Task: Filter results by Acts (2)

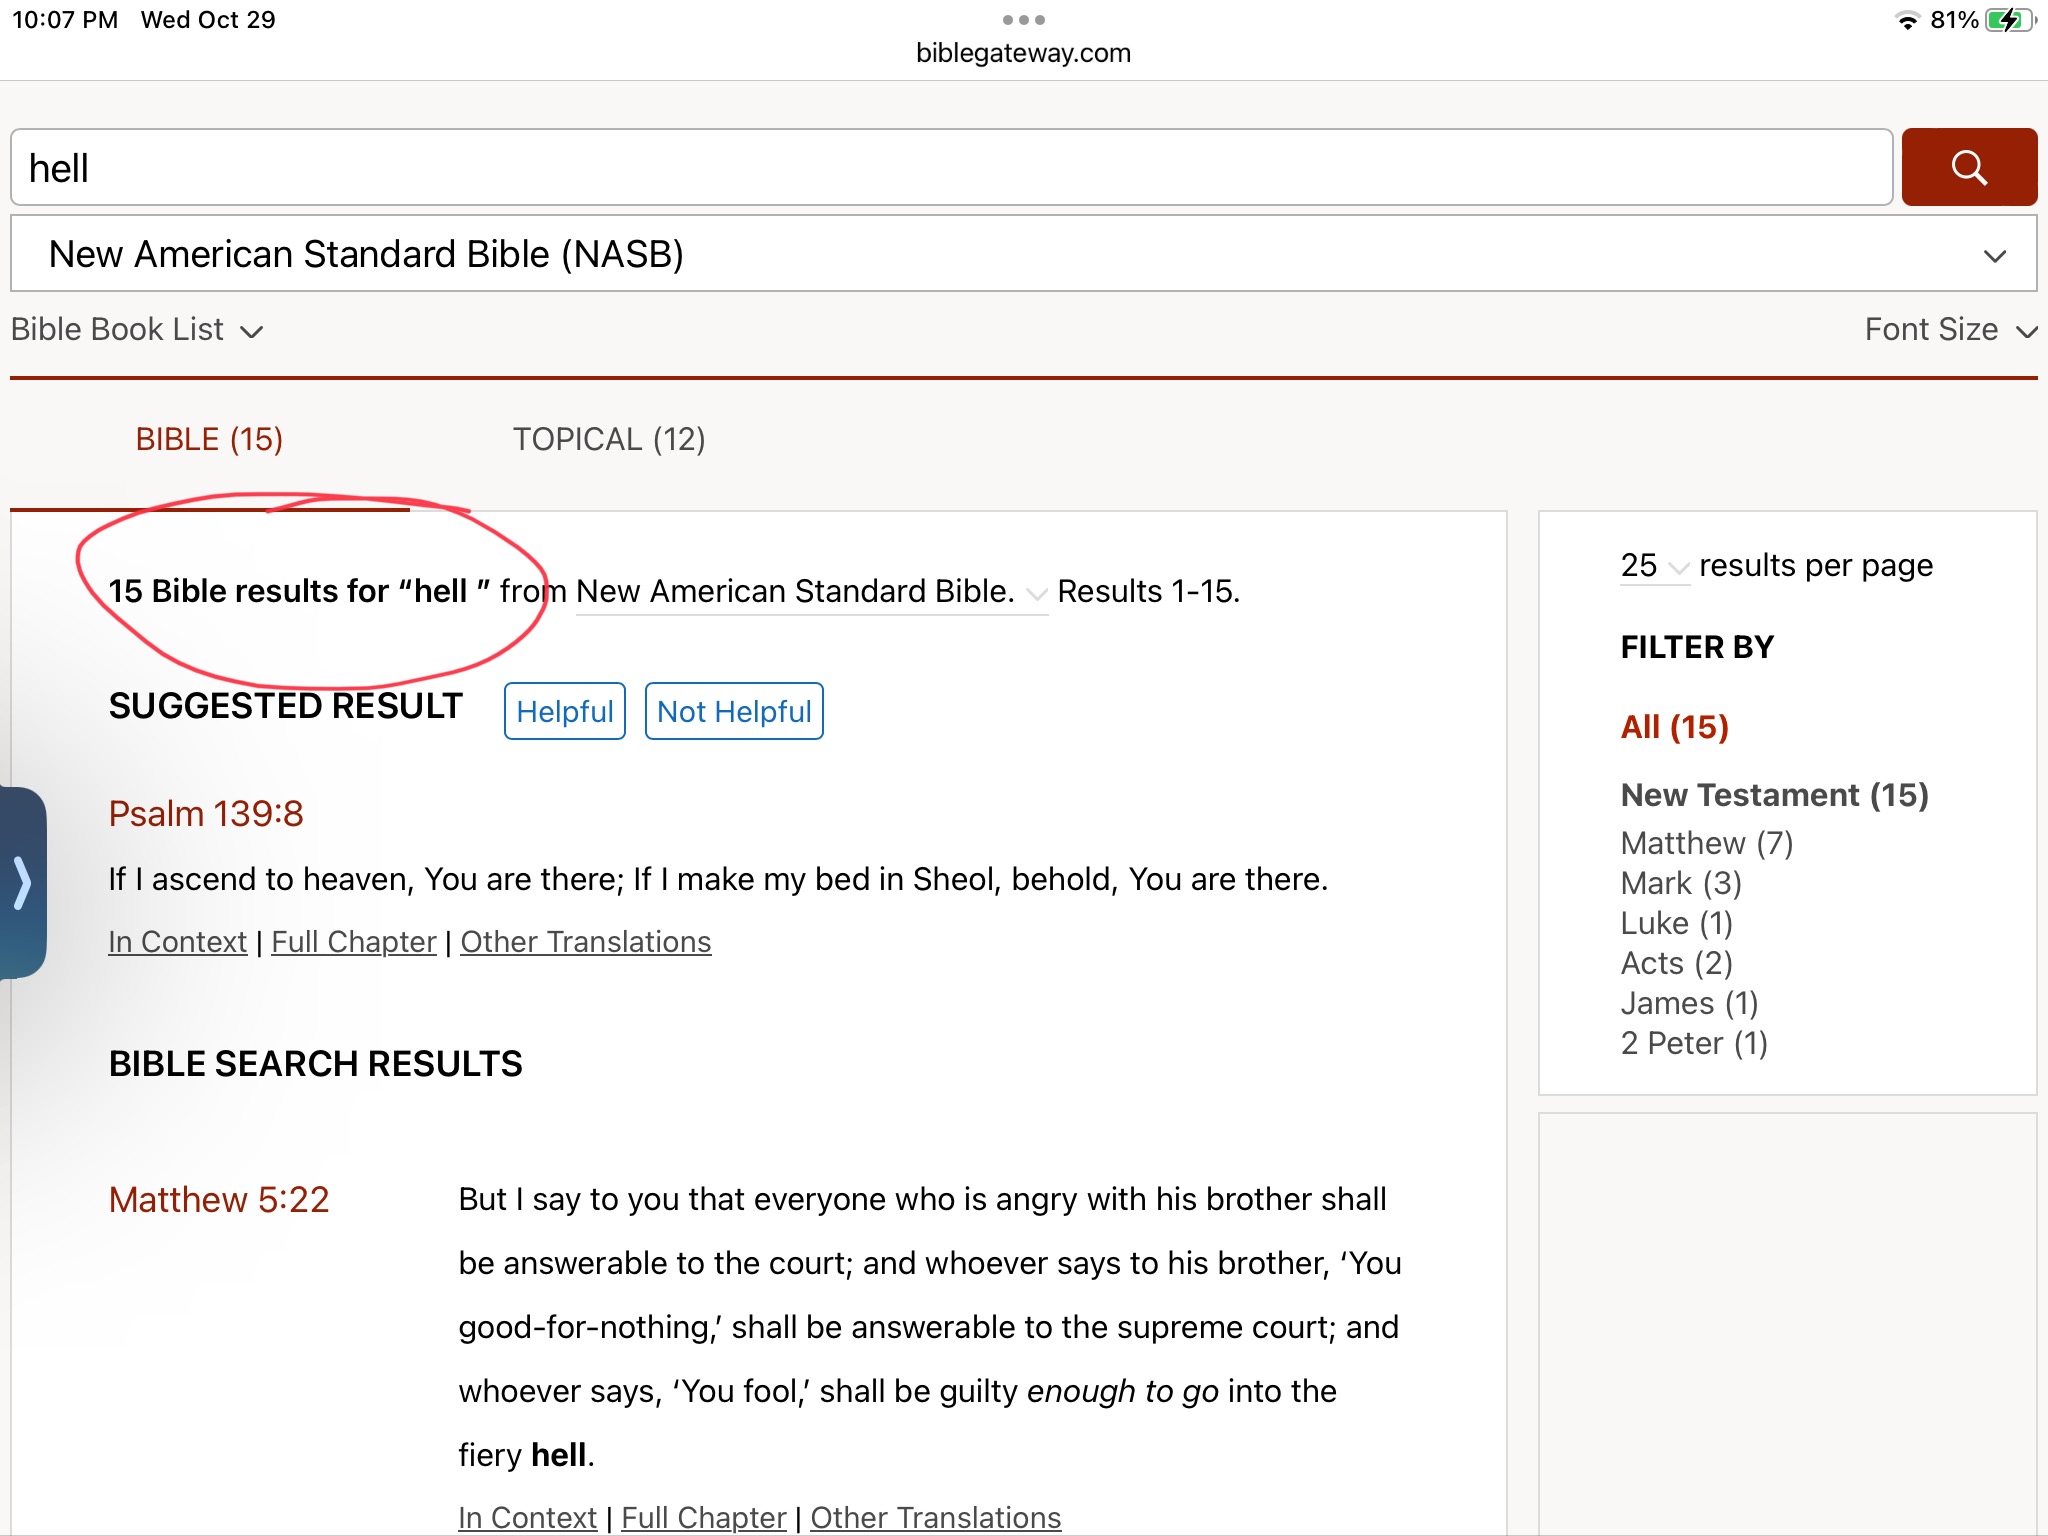Action: [x=1676, y=963]
